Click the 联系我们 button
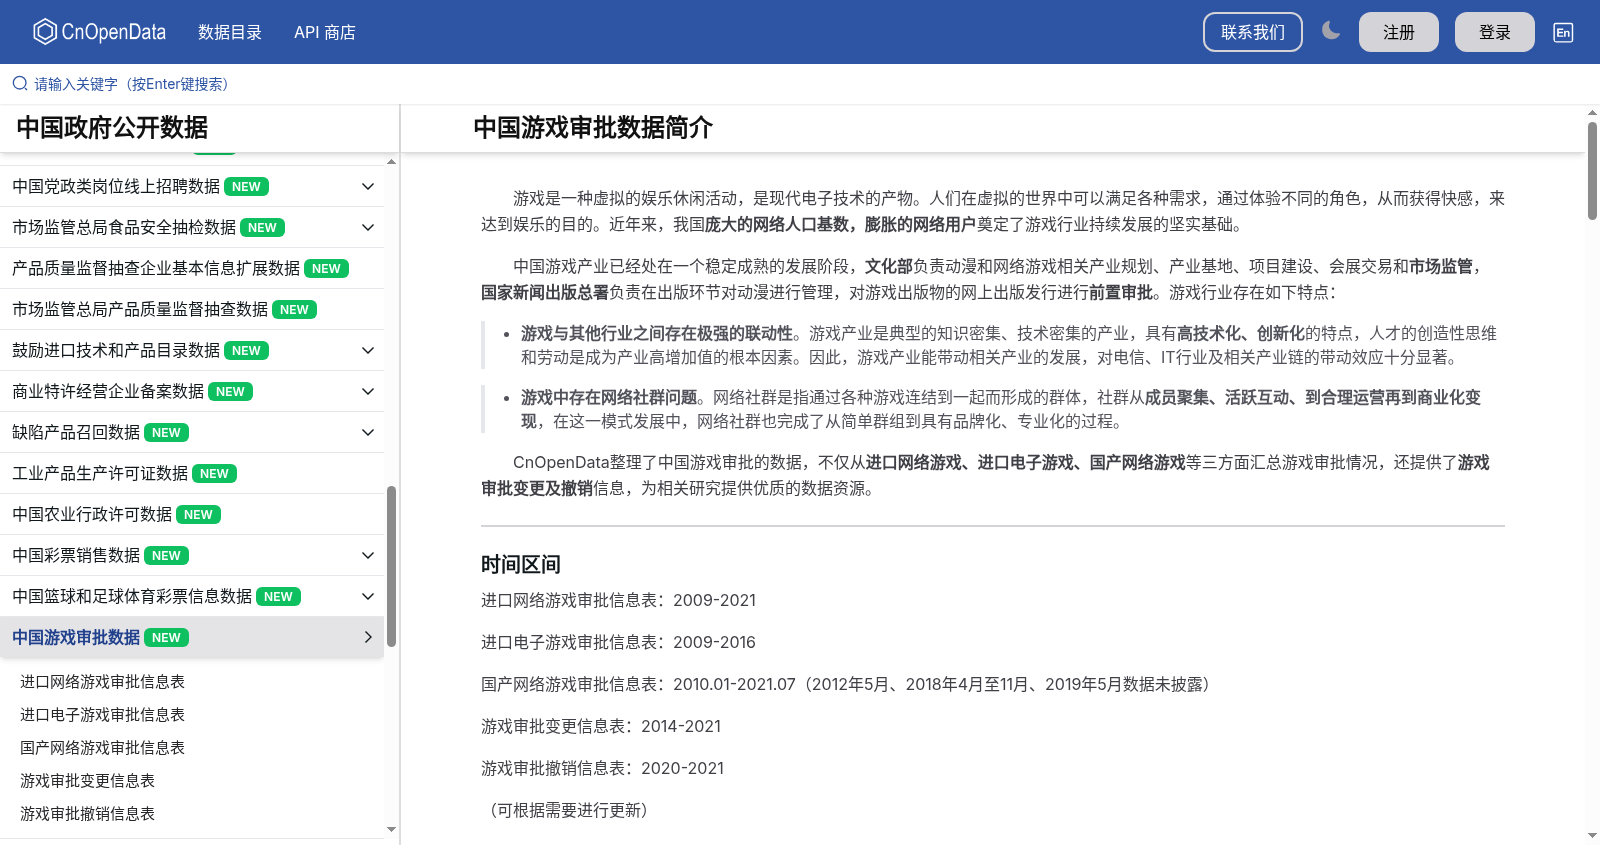Screen dimensions: 1600x861 (1253, 32)
